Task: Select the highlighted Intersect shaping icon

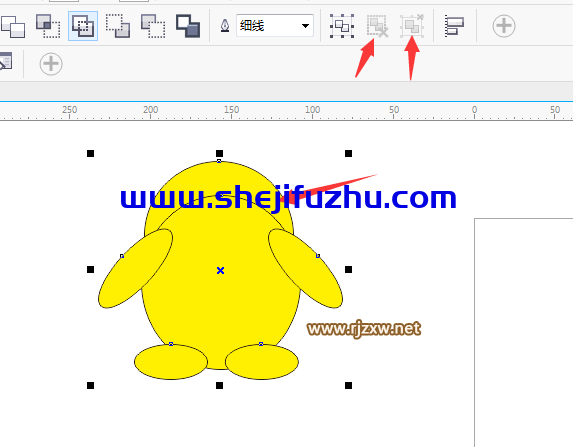Action: [x=83, y=26]
